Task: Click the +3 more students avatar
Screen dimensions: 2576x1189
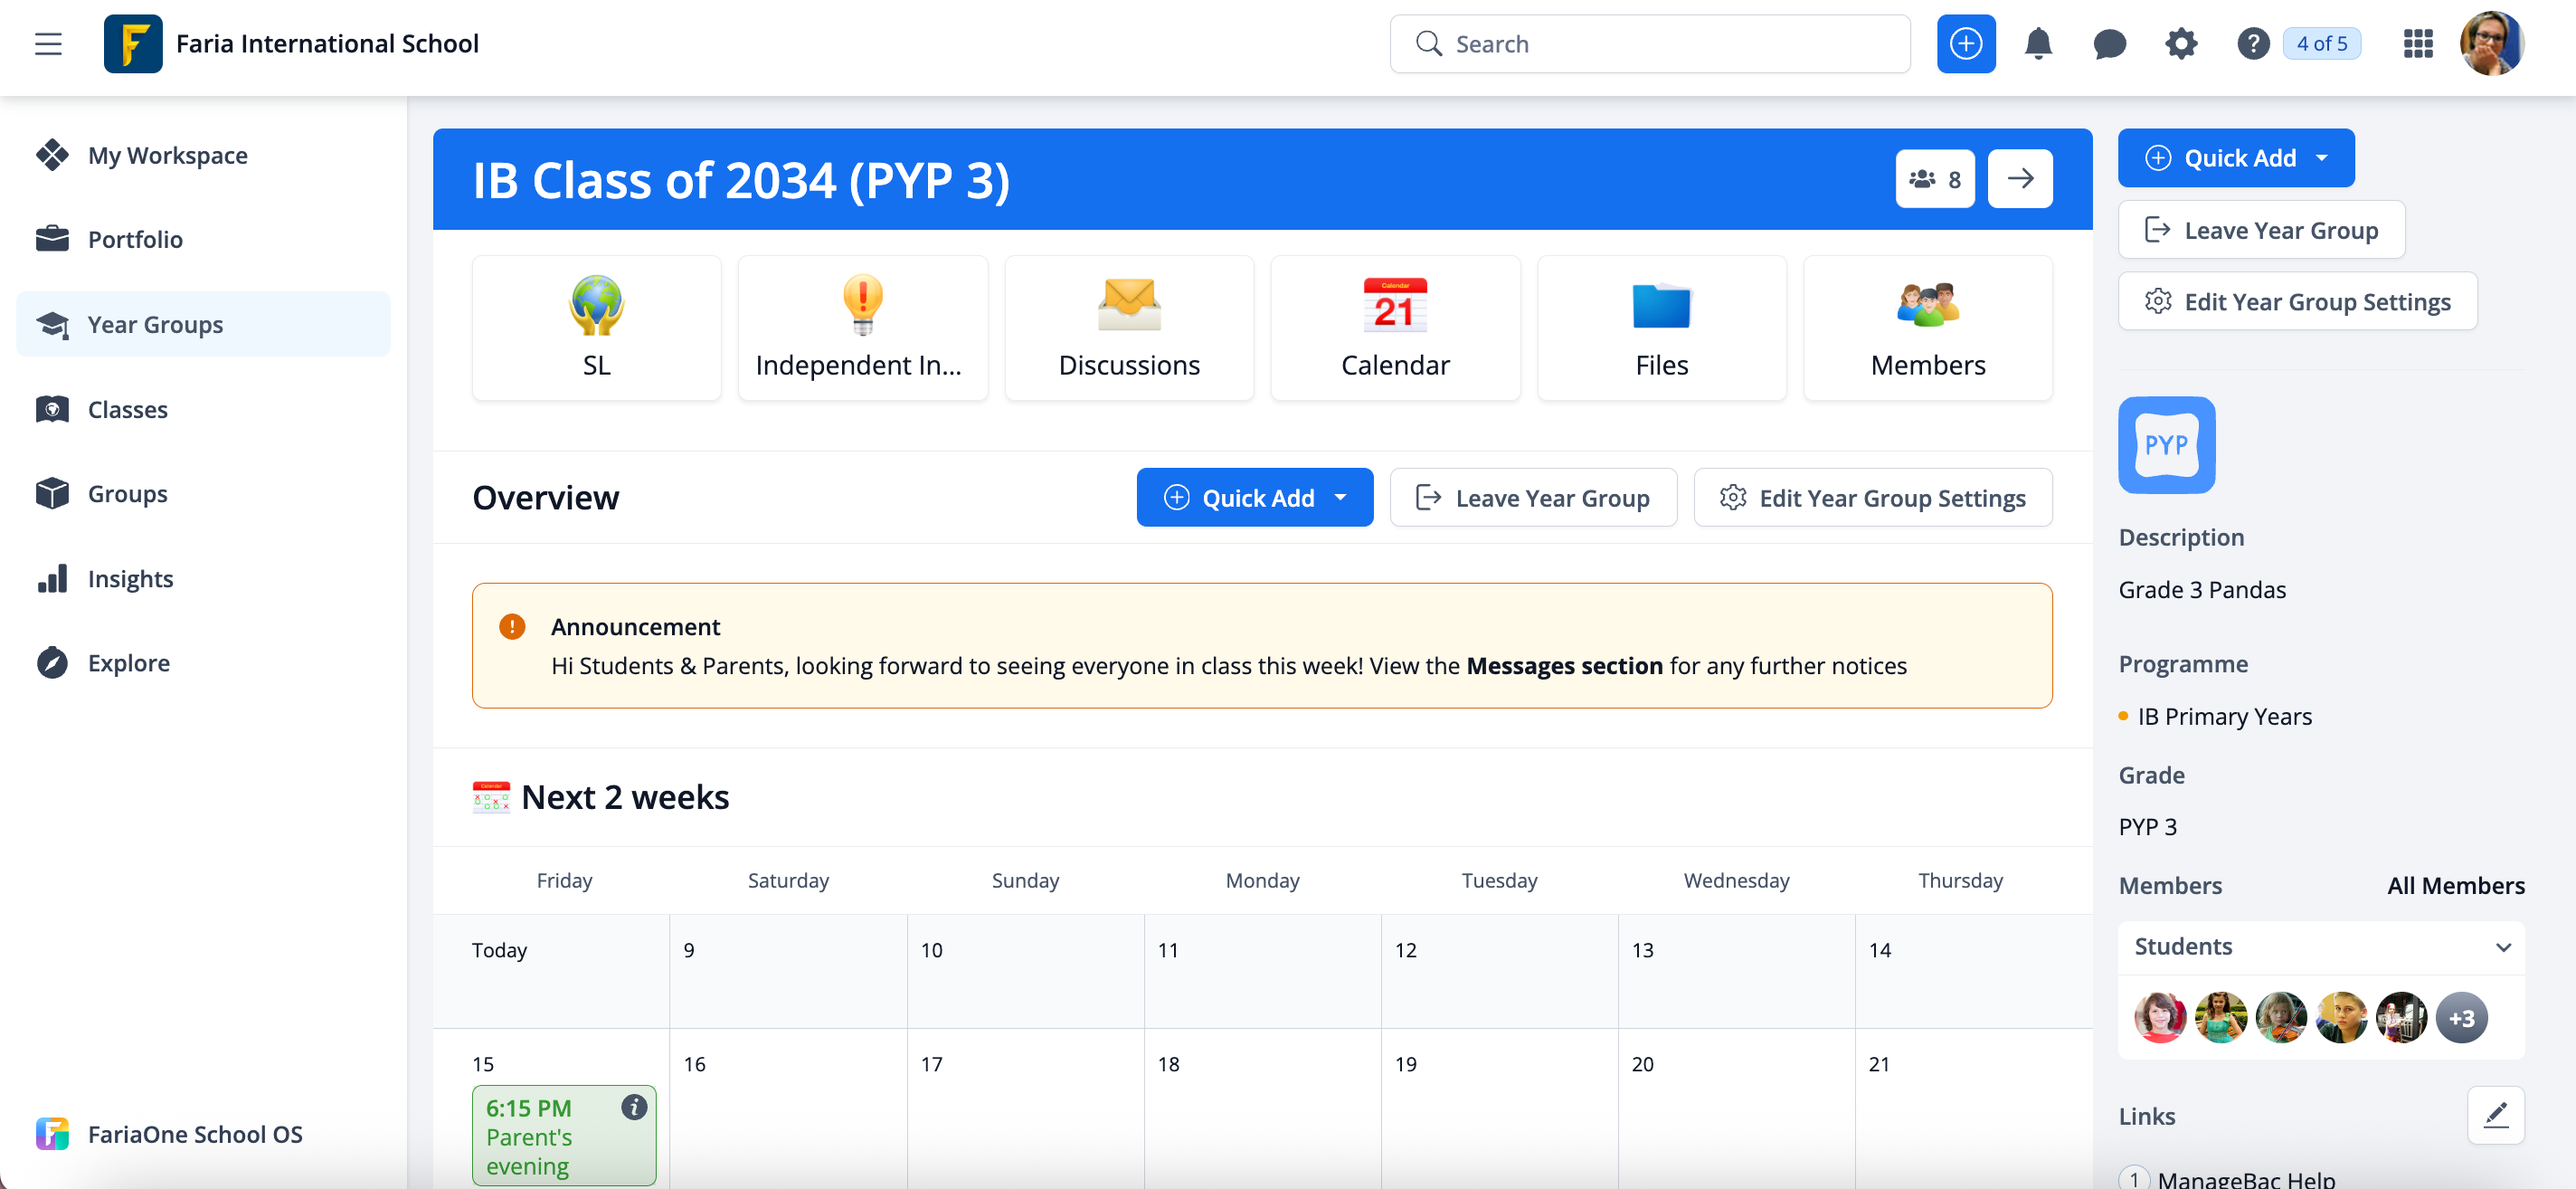Action: coord(2461,1018)
